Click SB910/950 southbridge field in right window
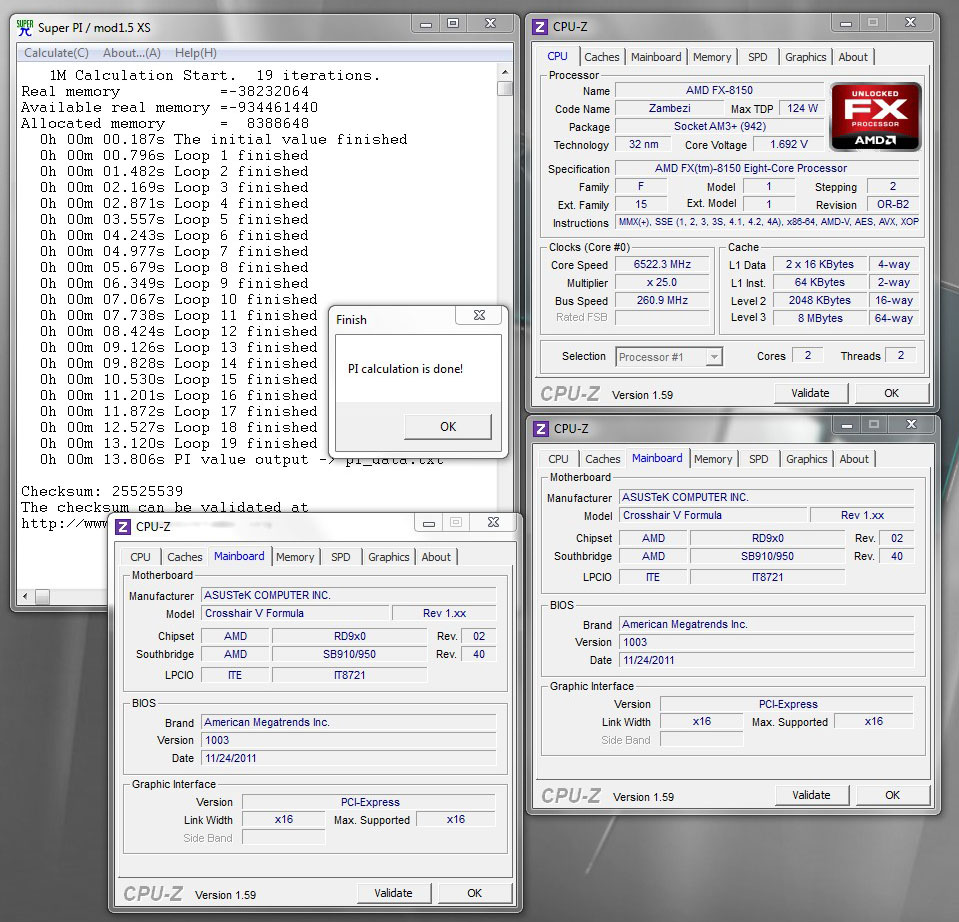Image resolution: width=959 pixels, height=922 pixels. tap(767, 556)
